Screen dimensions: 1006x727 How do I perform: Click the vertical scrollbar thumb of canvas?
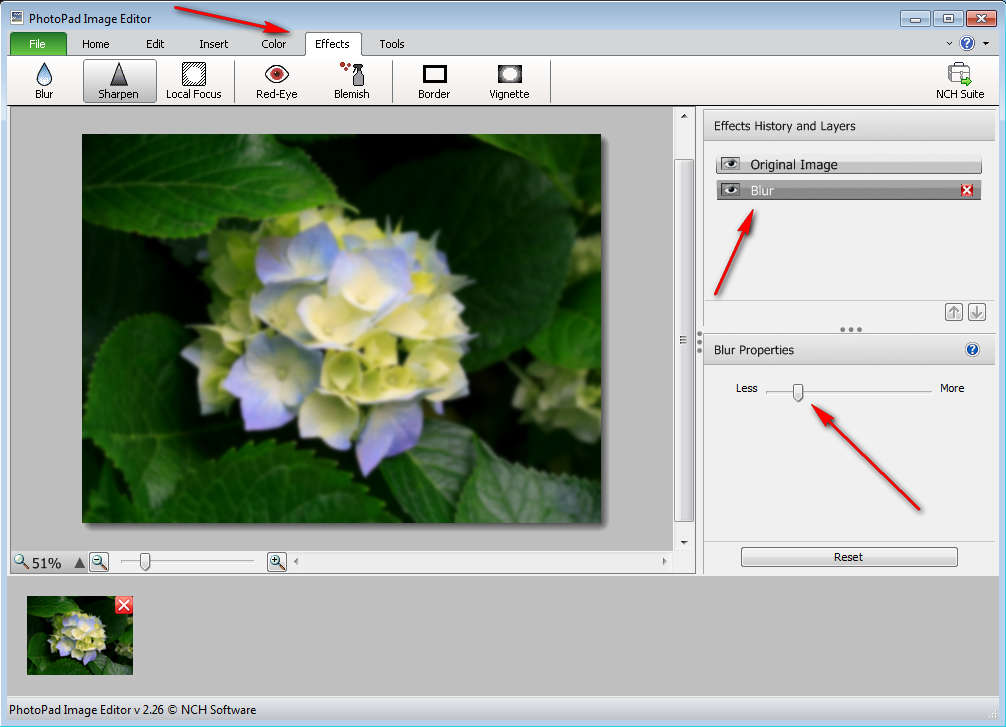(x=684, y=340)
